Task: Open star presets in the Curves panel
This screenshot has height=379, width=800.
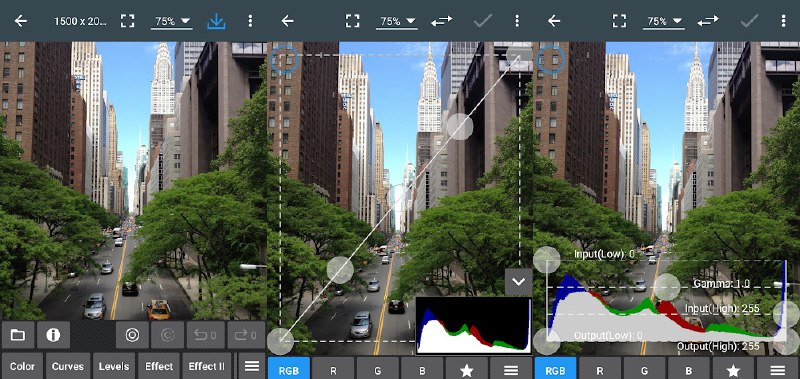Action: (x=467, y=371)
